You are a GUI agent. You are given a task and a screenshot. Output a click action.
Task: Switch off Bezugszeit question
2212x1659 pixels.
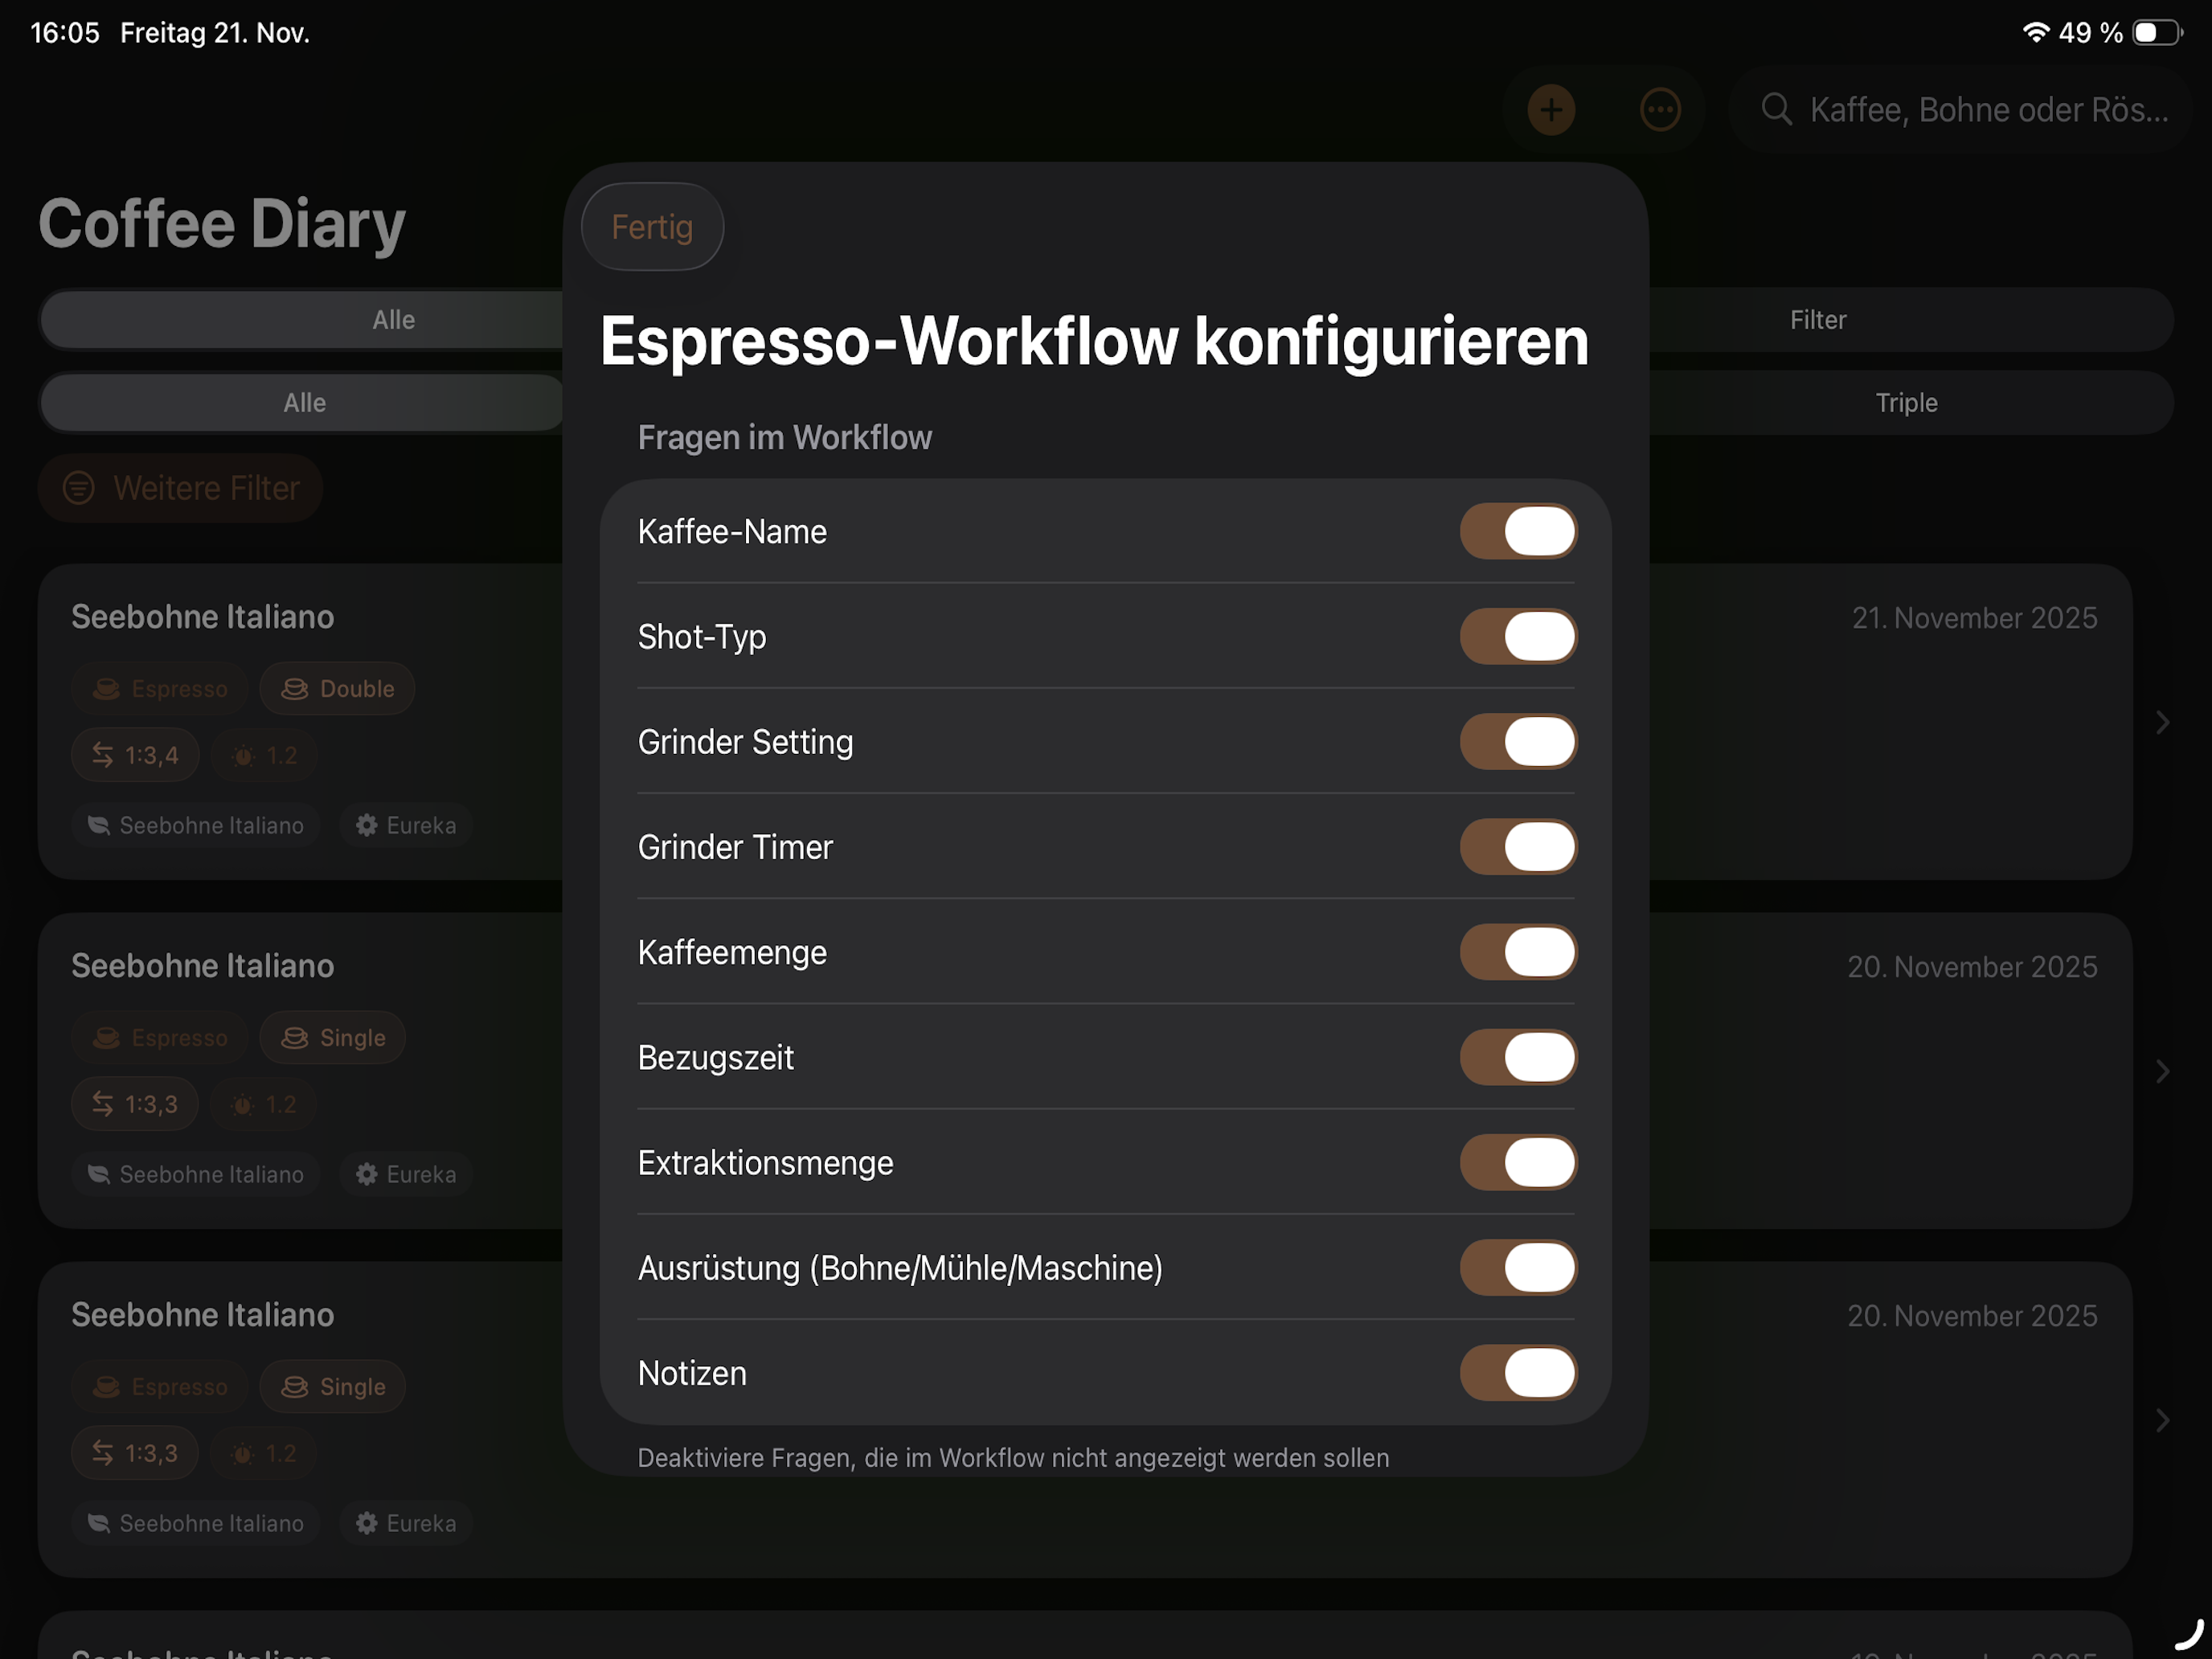click(1518, 1057)
